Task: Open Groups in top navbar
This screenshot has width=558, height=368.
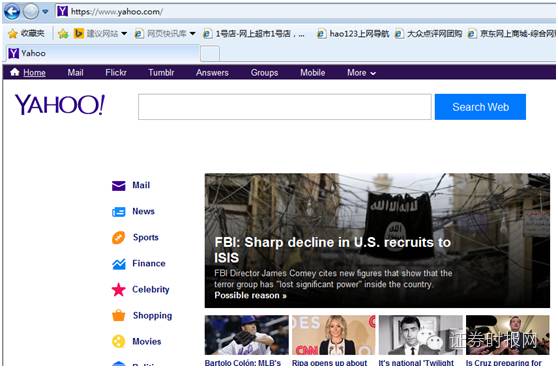Action: [264, 73]
